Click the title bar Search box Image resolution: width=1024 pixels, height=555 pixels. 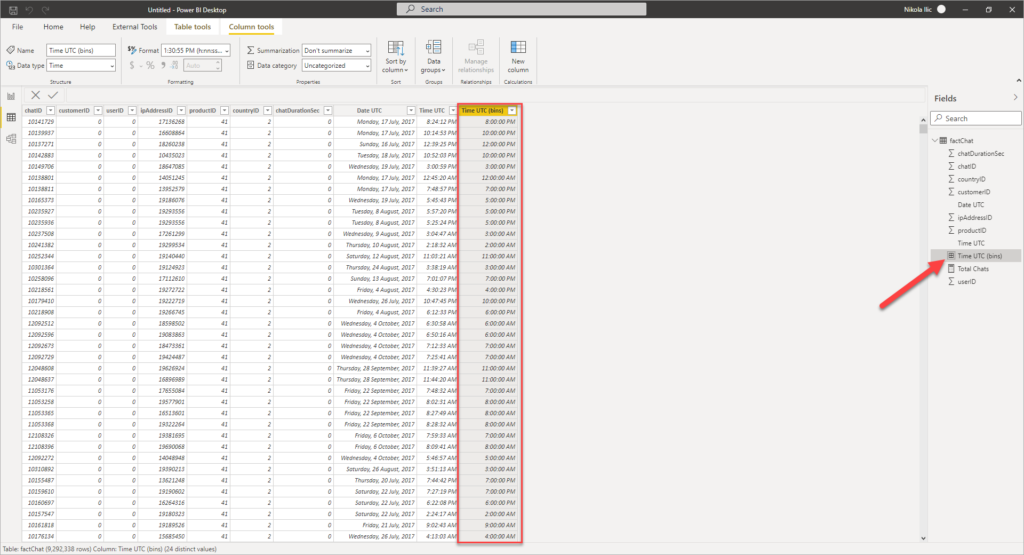[522, 9]
